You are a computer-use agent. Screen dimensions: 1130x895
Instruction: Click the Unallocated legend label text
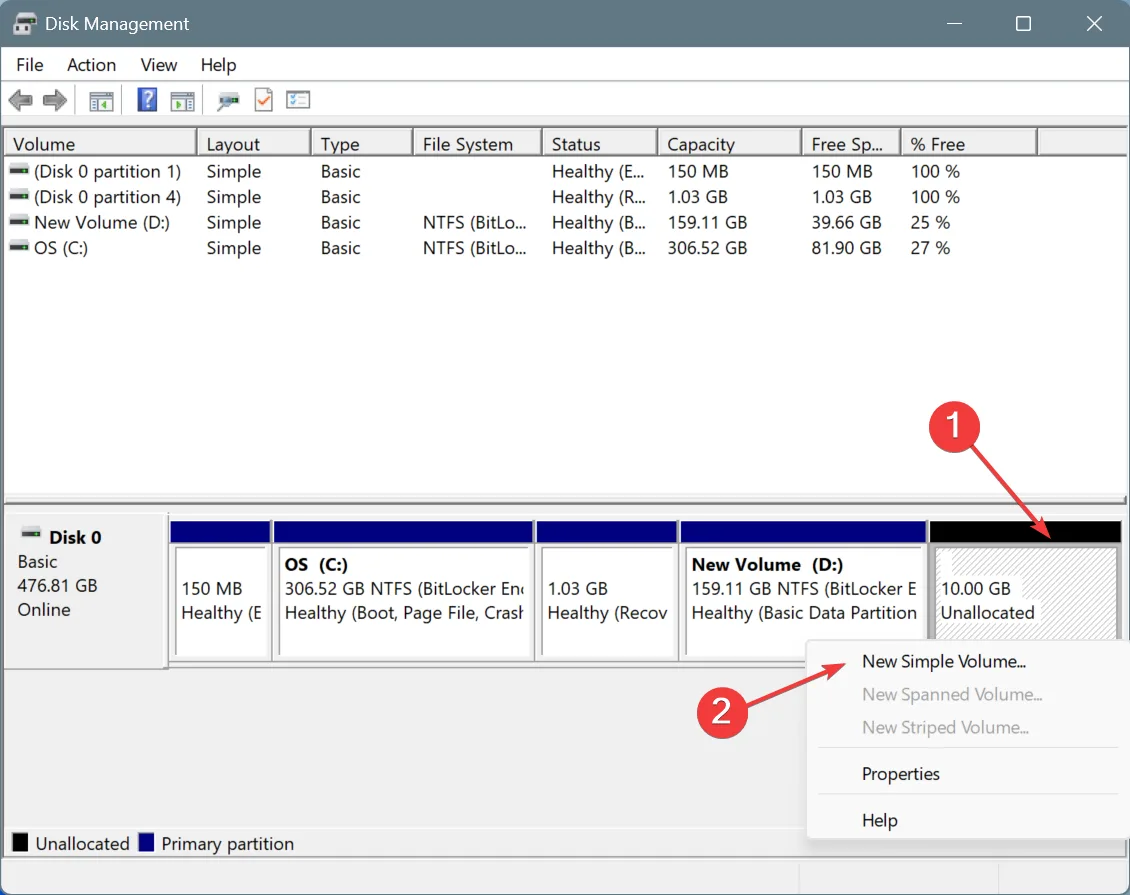(82, 843)
